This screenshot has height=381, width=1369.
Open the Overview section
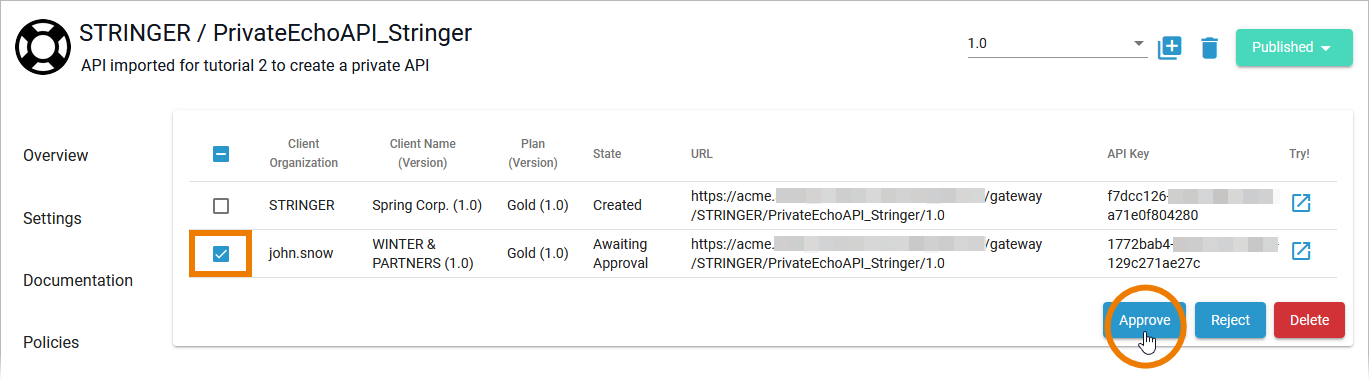(x=56, y=156)
